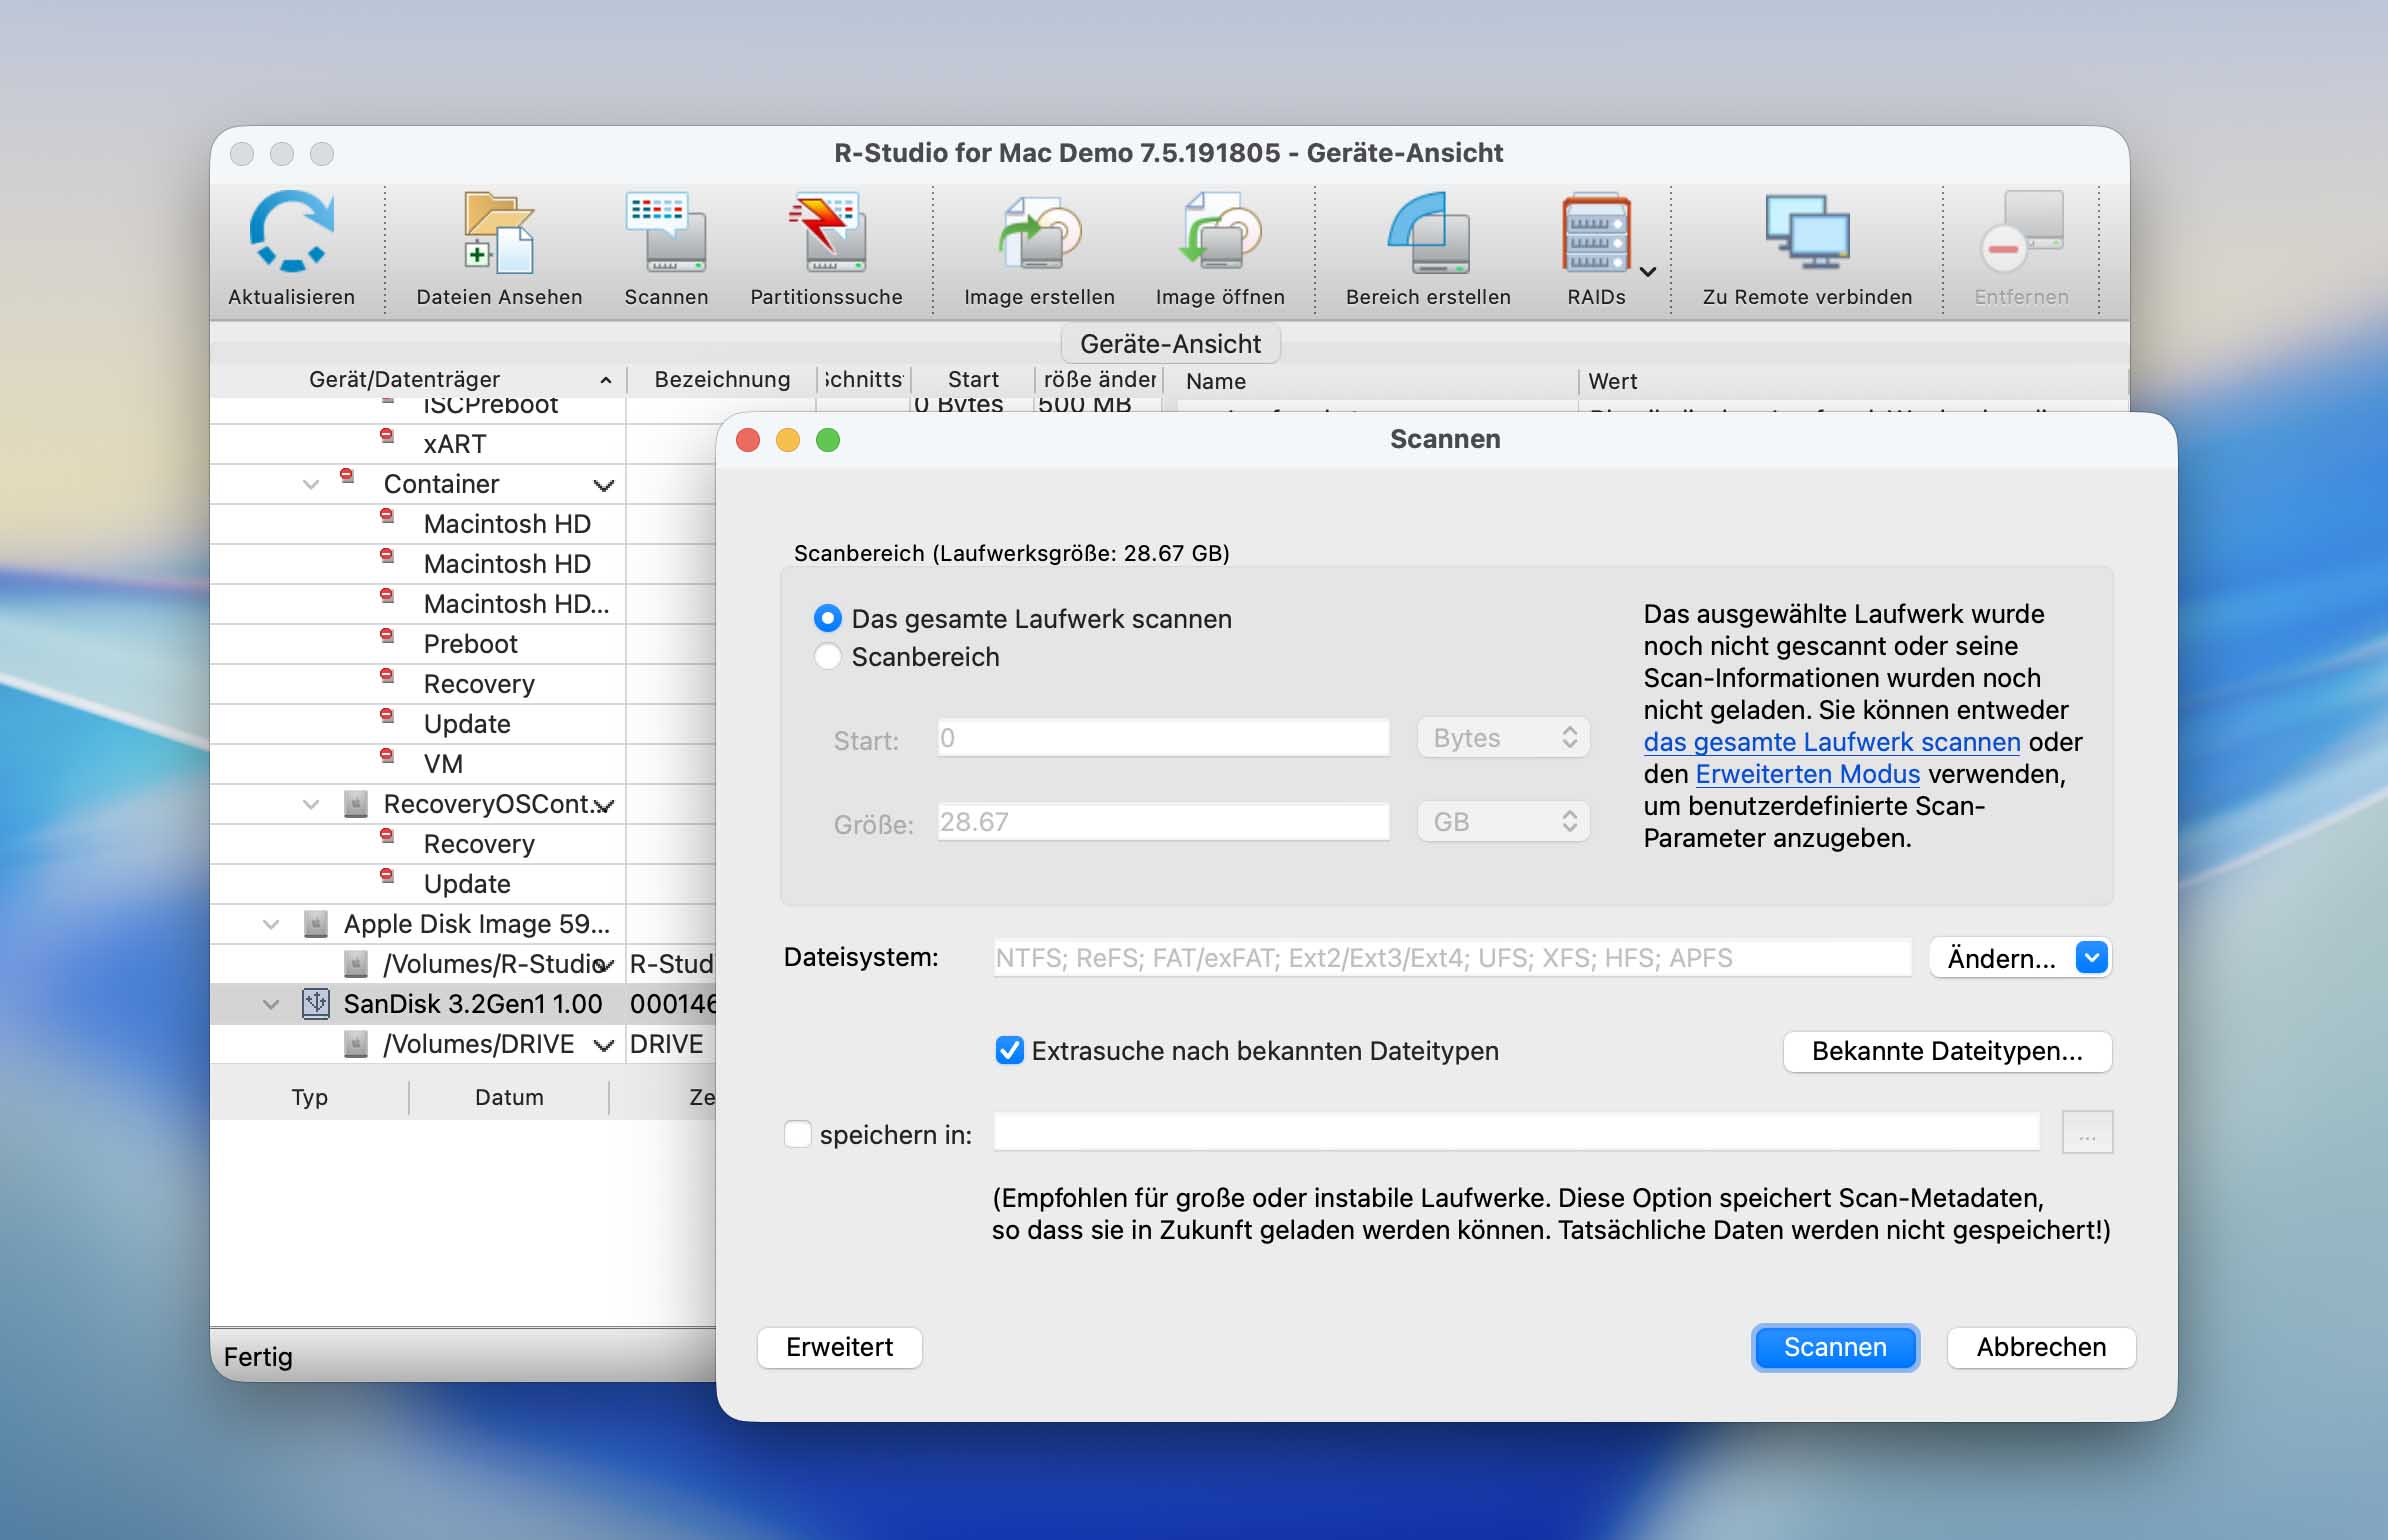2388x1540 pixels.
Task: Click the speichern in path field
Action: [1516, 1132]
